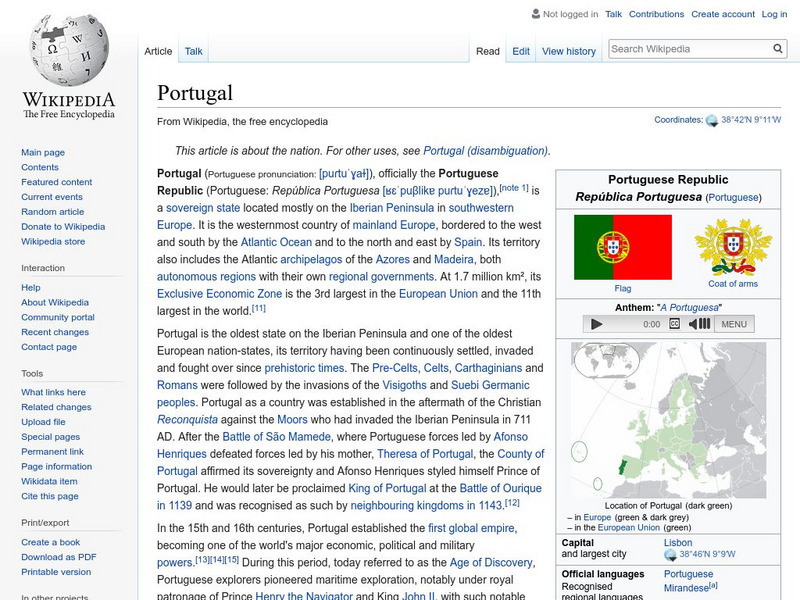The width and height of the screenshot is (800, 600).
Task: Click Donate to Wikipedia
Action: pos(63,227)
